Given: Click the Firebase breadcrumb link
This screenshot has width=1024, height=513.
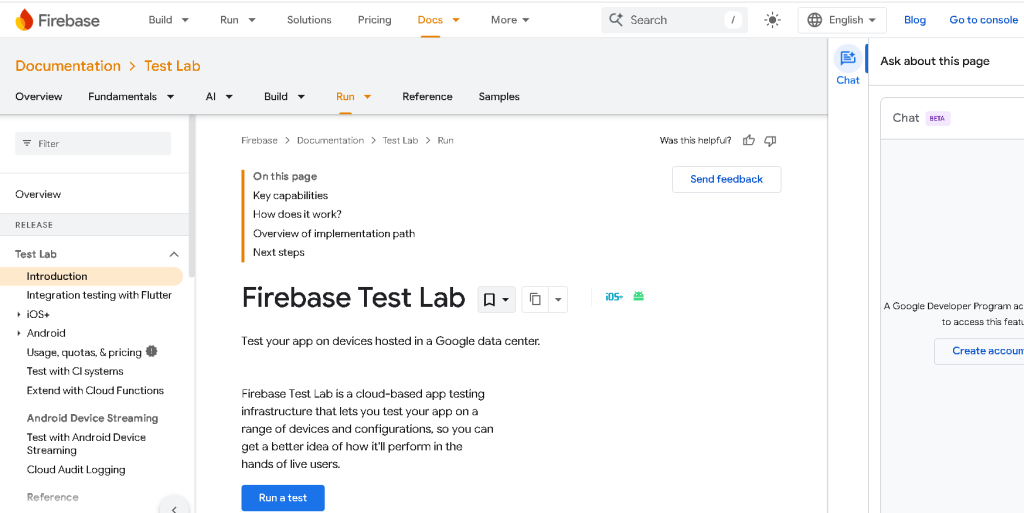Looking at the screenshot, I should click(259, 140).
